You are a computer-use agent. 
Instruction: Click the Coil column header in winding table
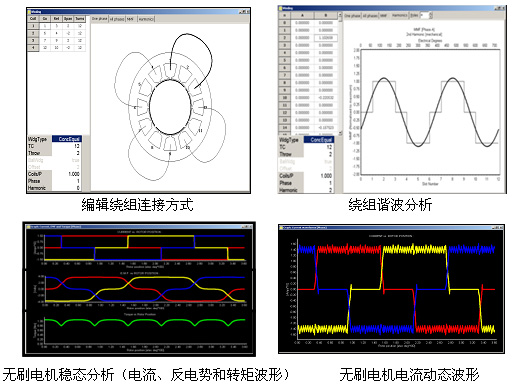[x=33, y=19]
